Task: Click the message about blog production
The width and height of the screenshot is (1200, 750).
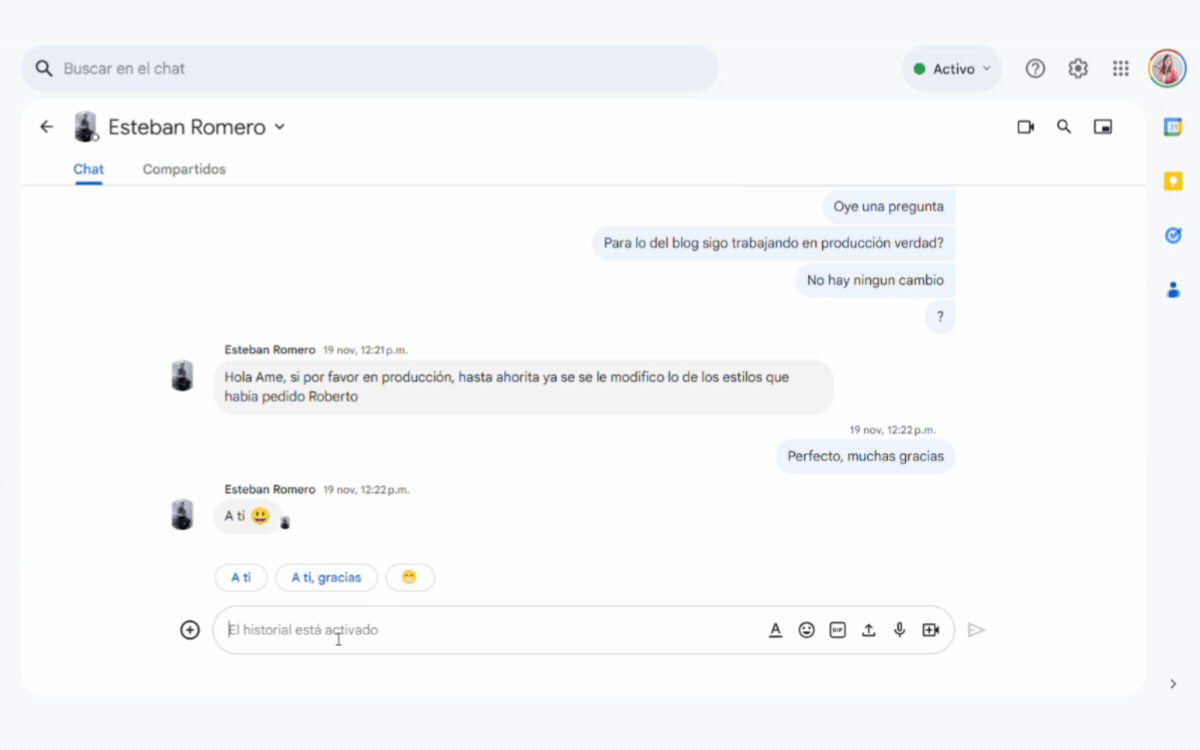Action: tap(773, 243)
